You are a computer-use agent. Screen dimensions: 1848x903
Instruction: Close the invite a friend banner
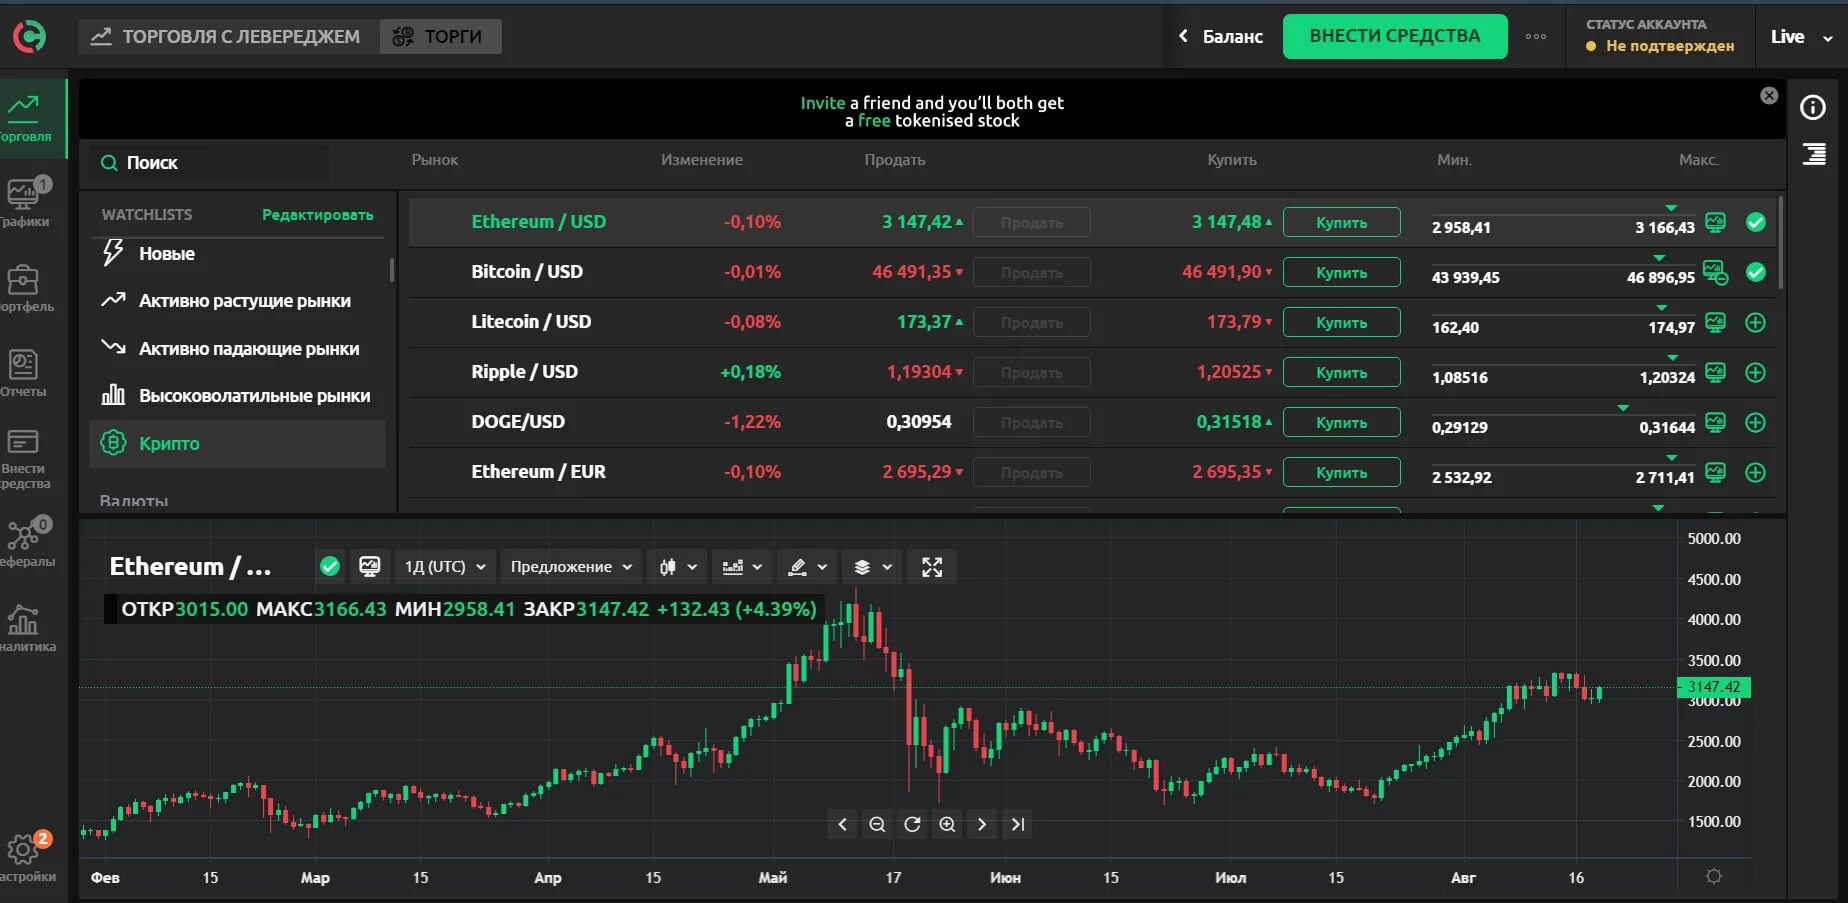point(1769,95)
